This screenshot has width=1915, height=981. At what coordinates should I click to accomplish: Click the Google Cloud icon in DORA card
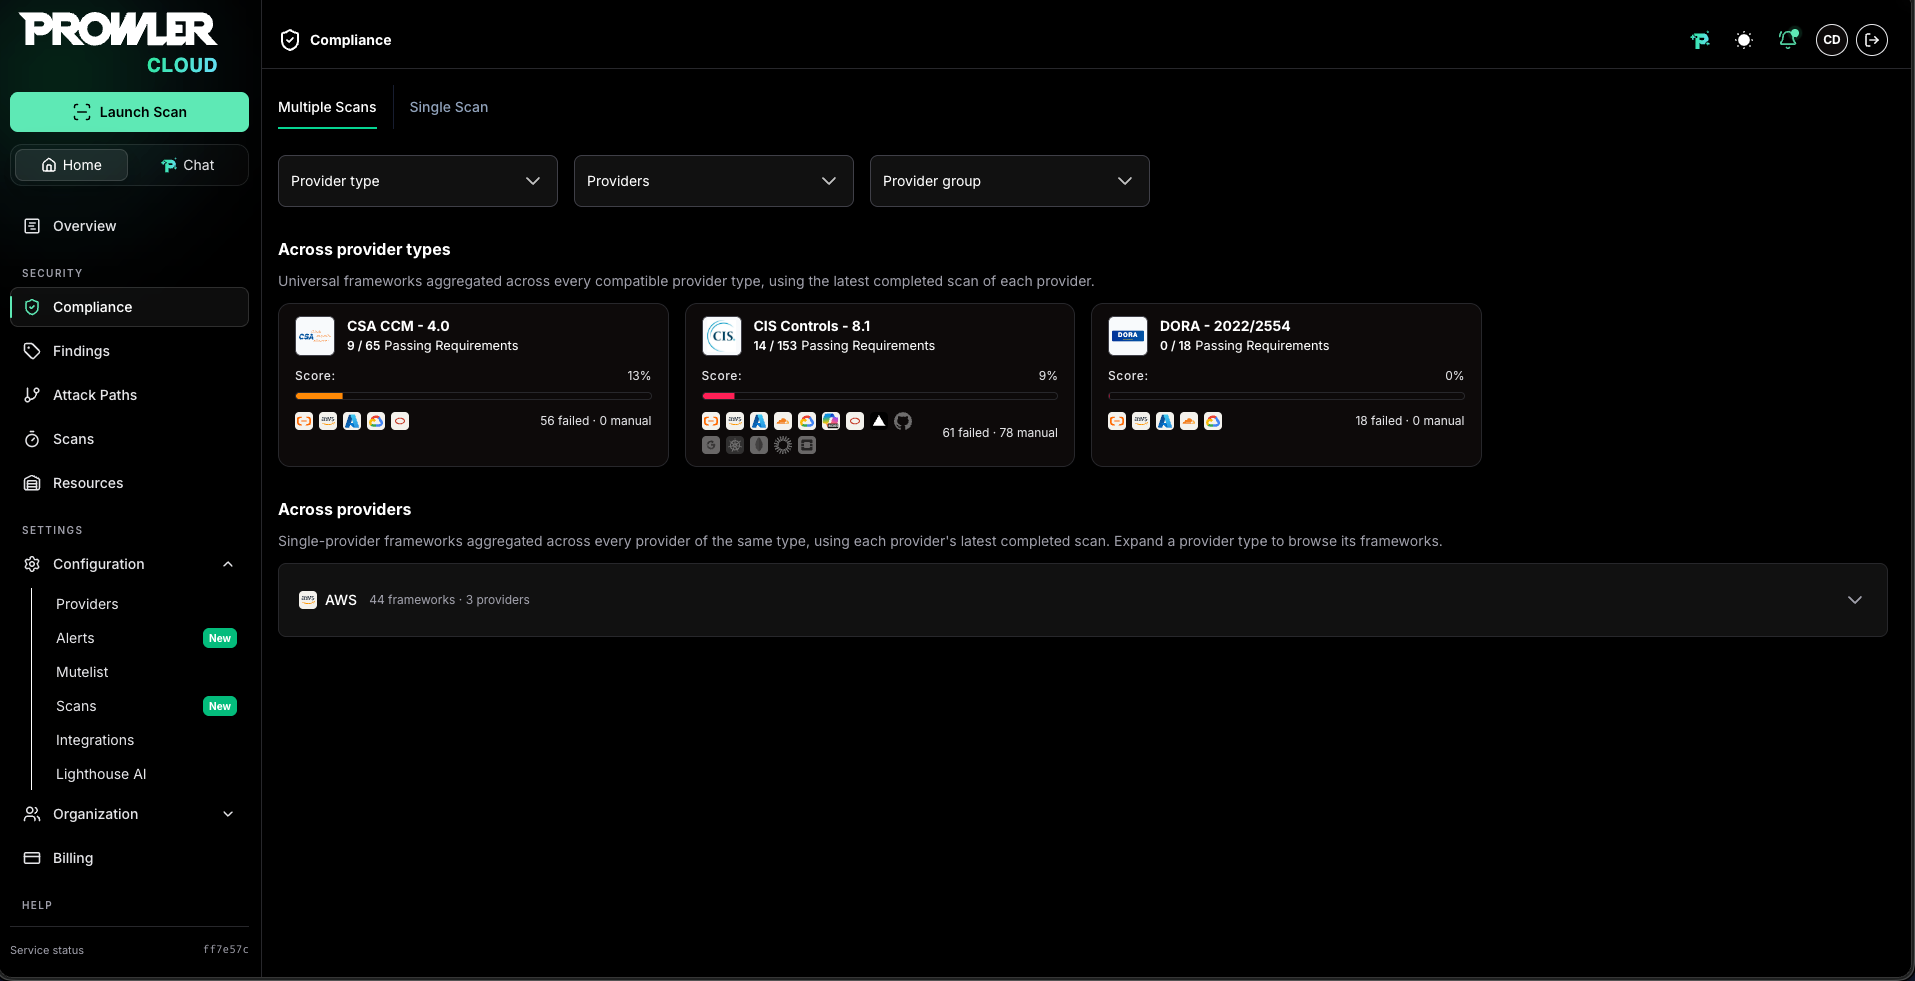tap(1213, 421)
